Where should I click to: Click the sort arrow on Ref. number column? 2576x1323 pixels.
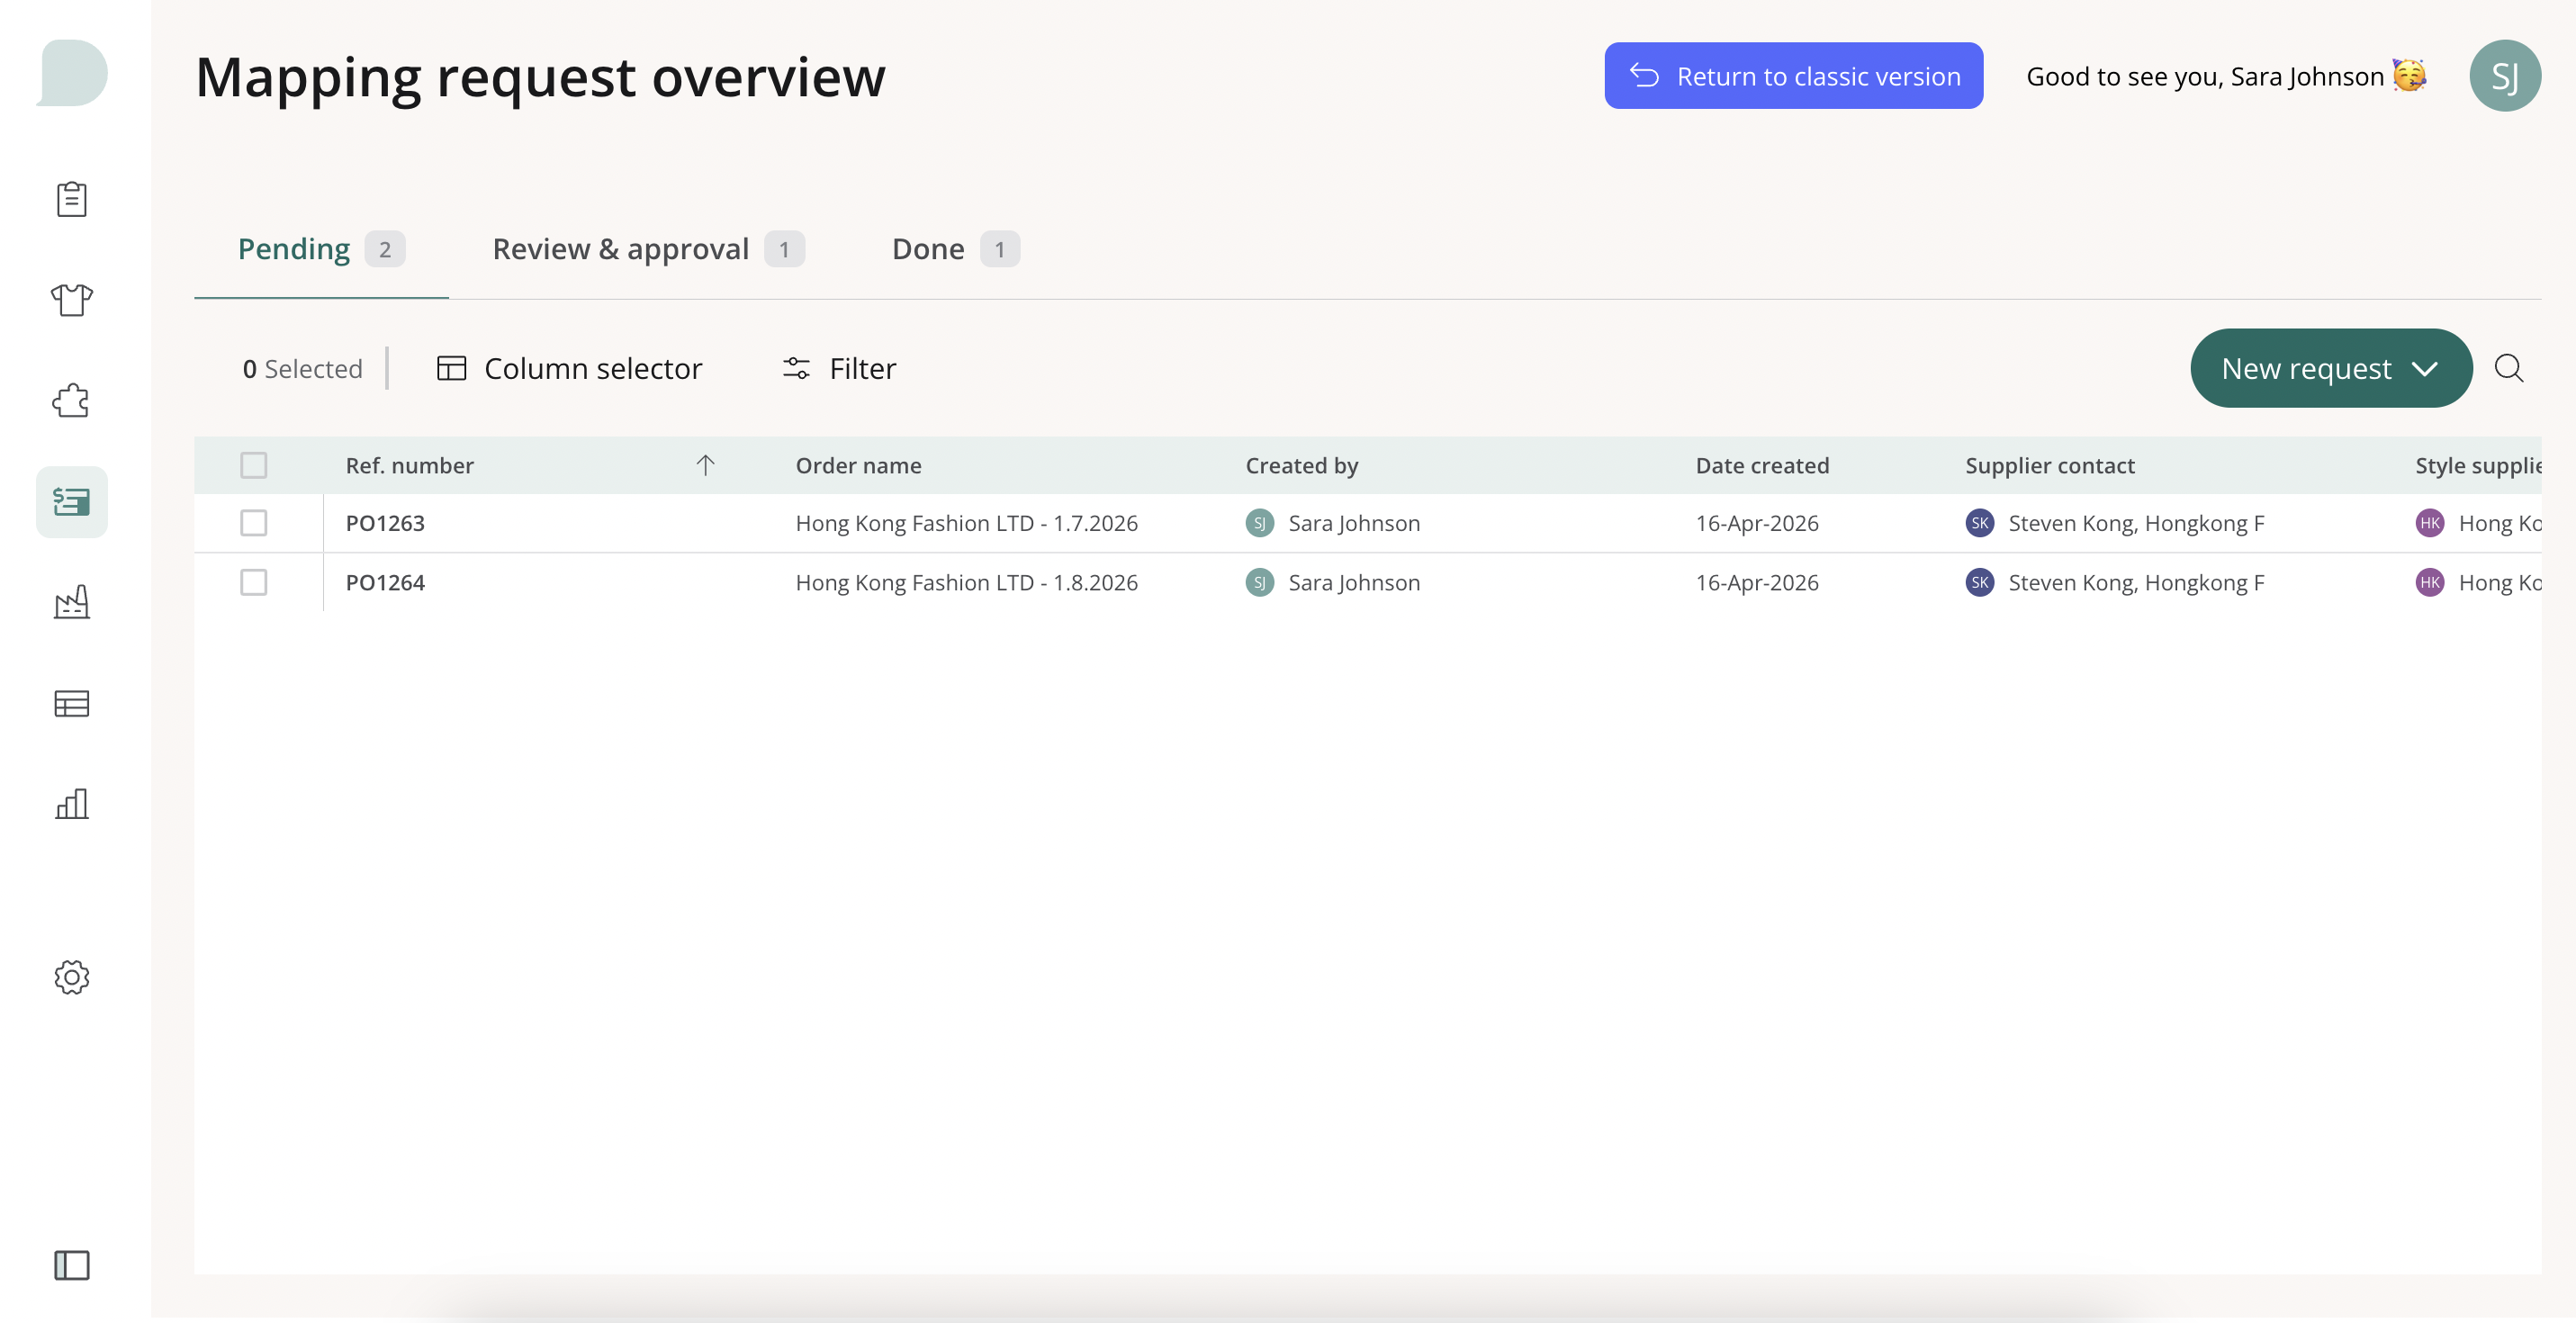[x=705, y=465]
